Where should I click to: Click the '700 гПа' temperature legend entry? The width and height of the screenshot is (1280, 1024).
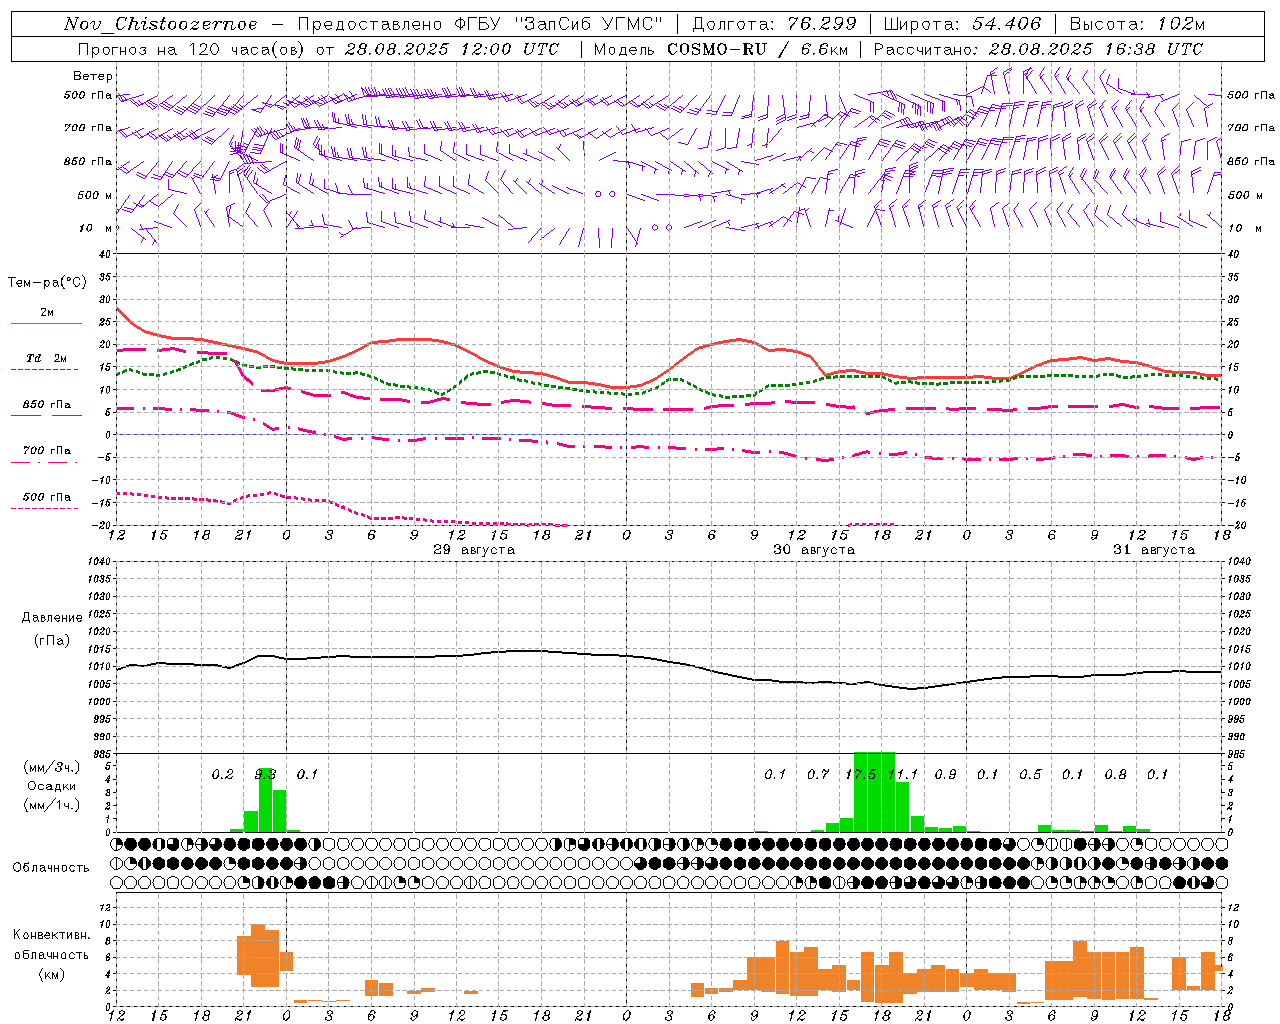(46, 451)
